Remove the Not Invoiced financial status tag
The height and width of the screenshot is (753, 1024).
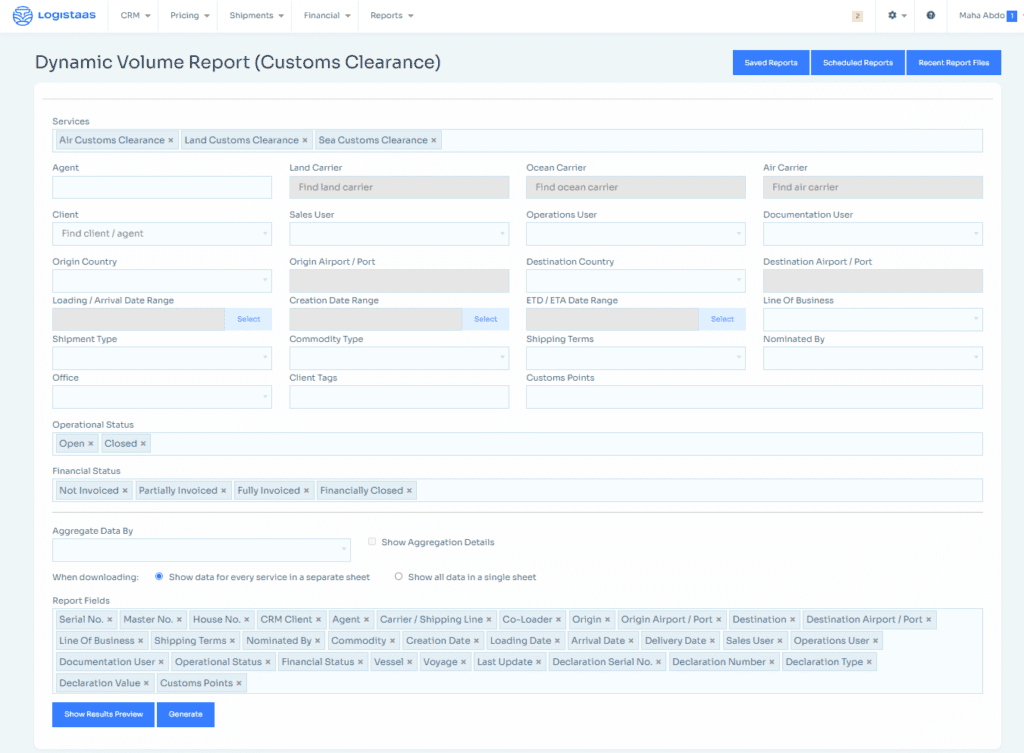125,491
